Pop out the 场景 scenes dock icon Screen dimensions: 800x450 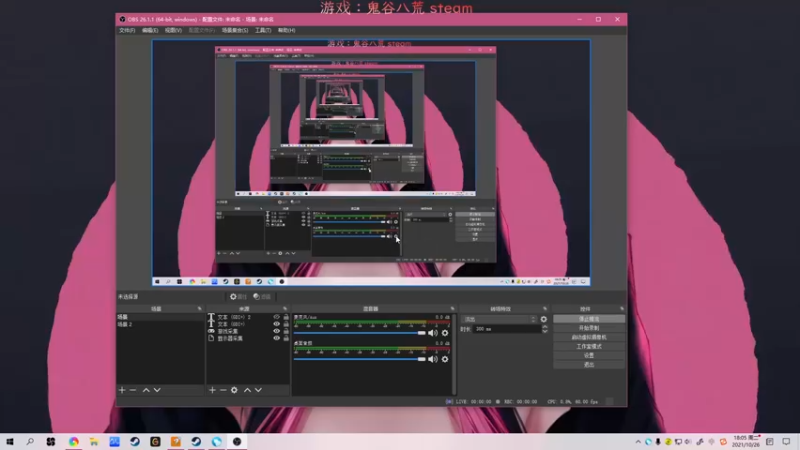coord(199,309)
